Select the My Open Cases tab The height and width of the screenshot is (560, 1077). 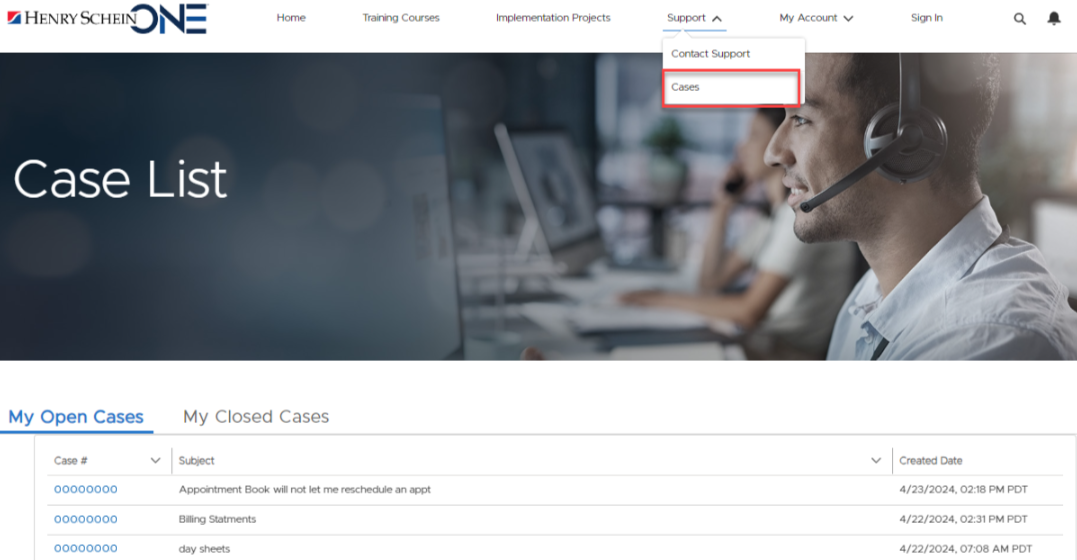coord(76,417)
